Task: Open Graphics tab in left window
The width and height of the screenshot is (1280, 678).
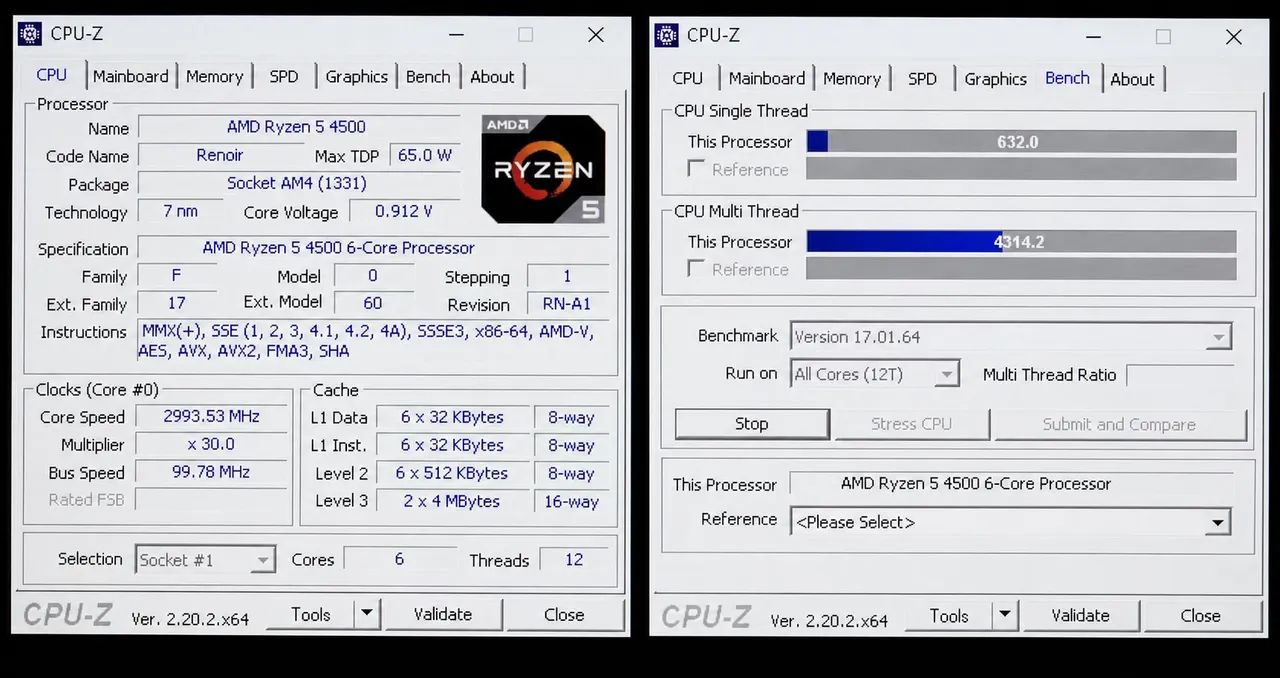Action: click(356, 76)
